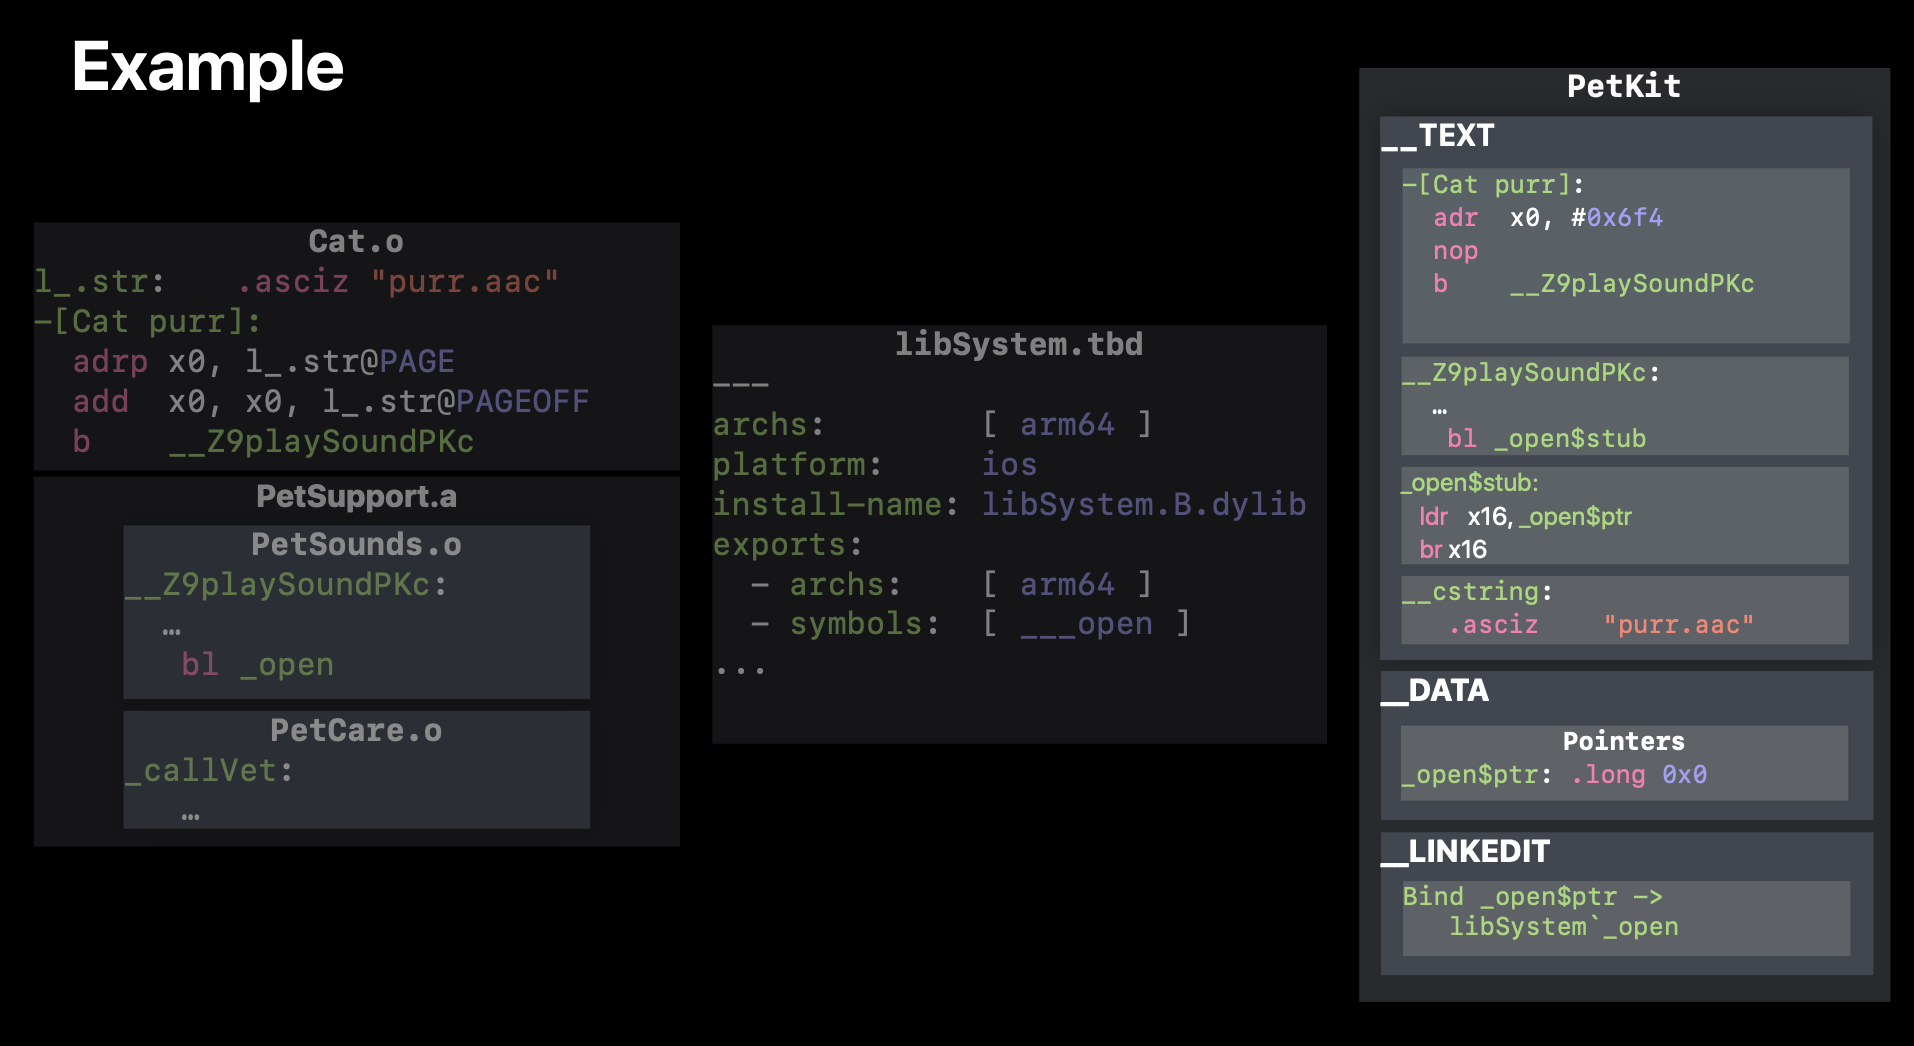Click the 'b __Z9playSoundPKc' line in Cat.o
Viewport: 1914px width, 1046px height.
pyautogui.click(x=273, y=441)
